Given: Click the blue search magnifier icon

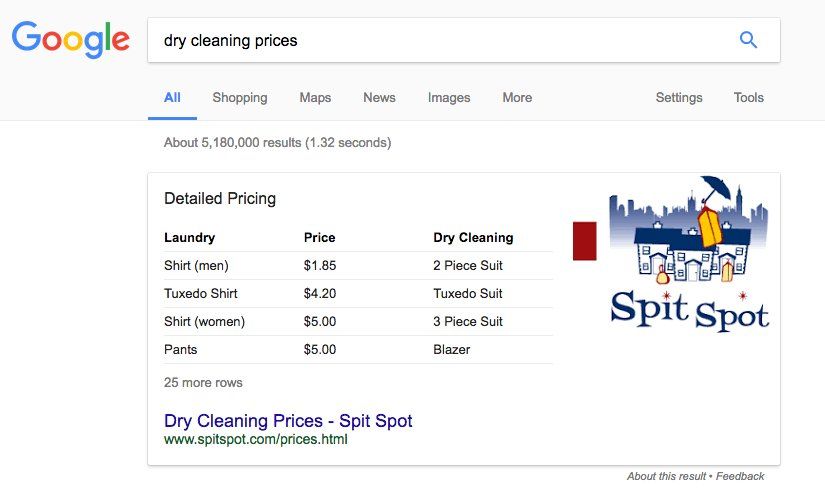Looking at the screenshot, I should click(748, 40).
